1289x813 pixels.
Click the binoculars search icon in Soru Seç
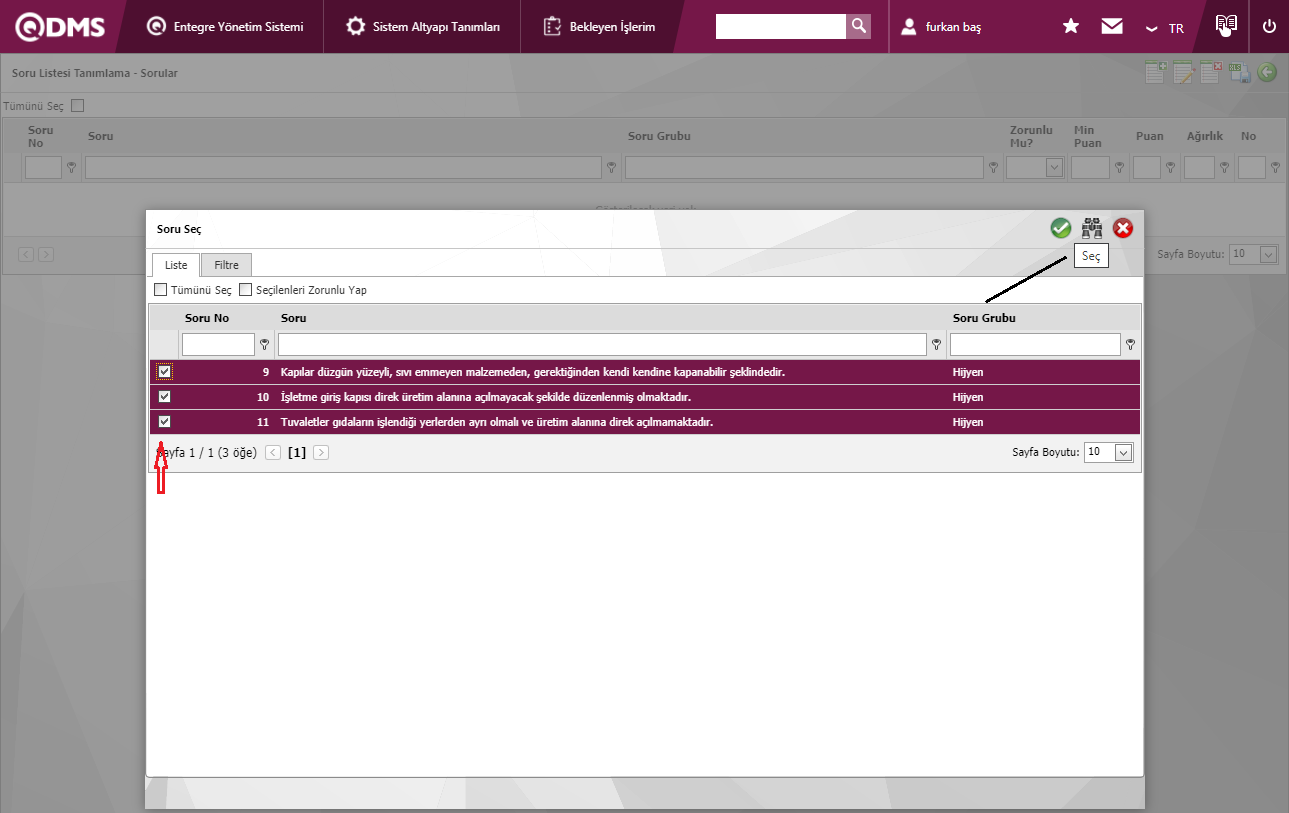(x=1092, y=228)
